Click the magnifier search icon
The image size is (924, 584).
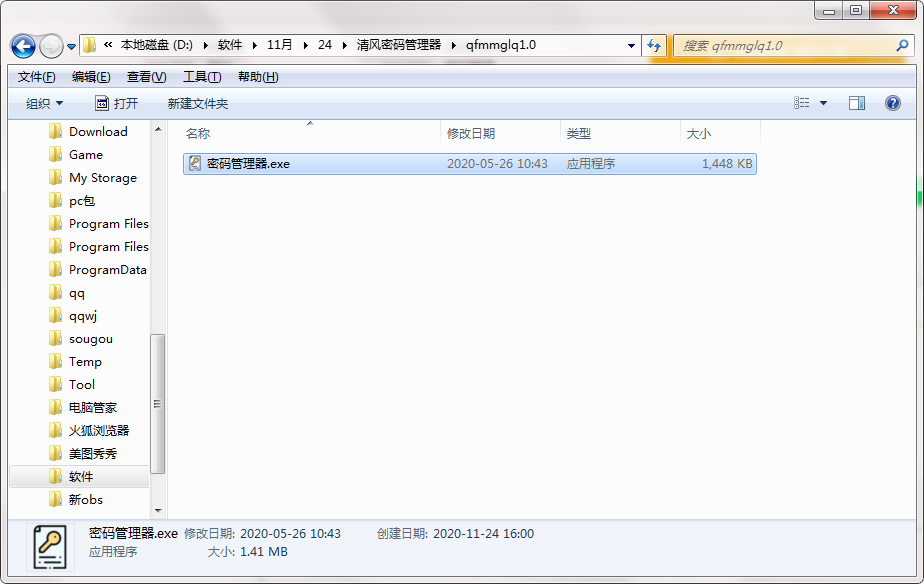pyautogui.click(x=902, y=45)
